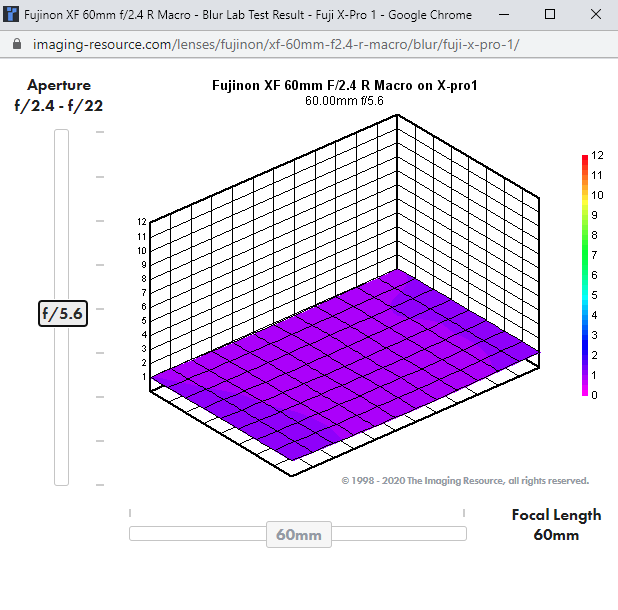
Task: Minimize the Chrome window
Action: coord(504,15)
